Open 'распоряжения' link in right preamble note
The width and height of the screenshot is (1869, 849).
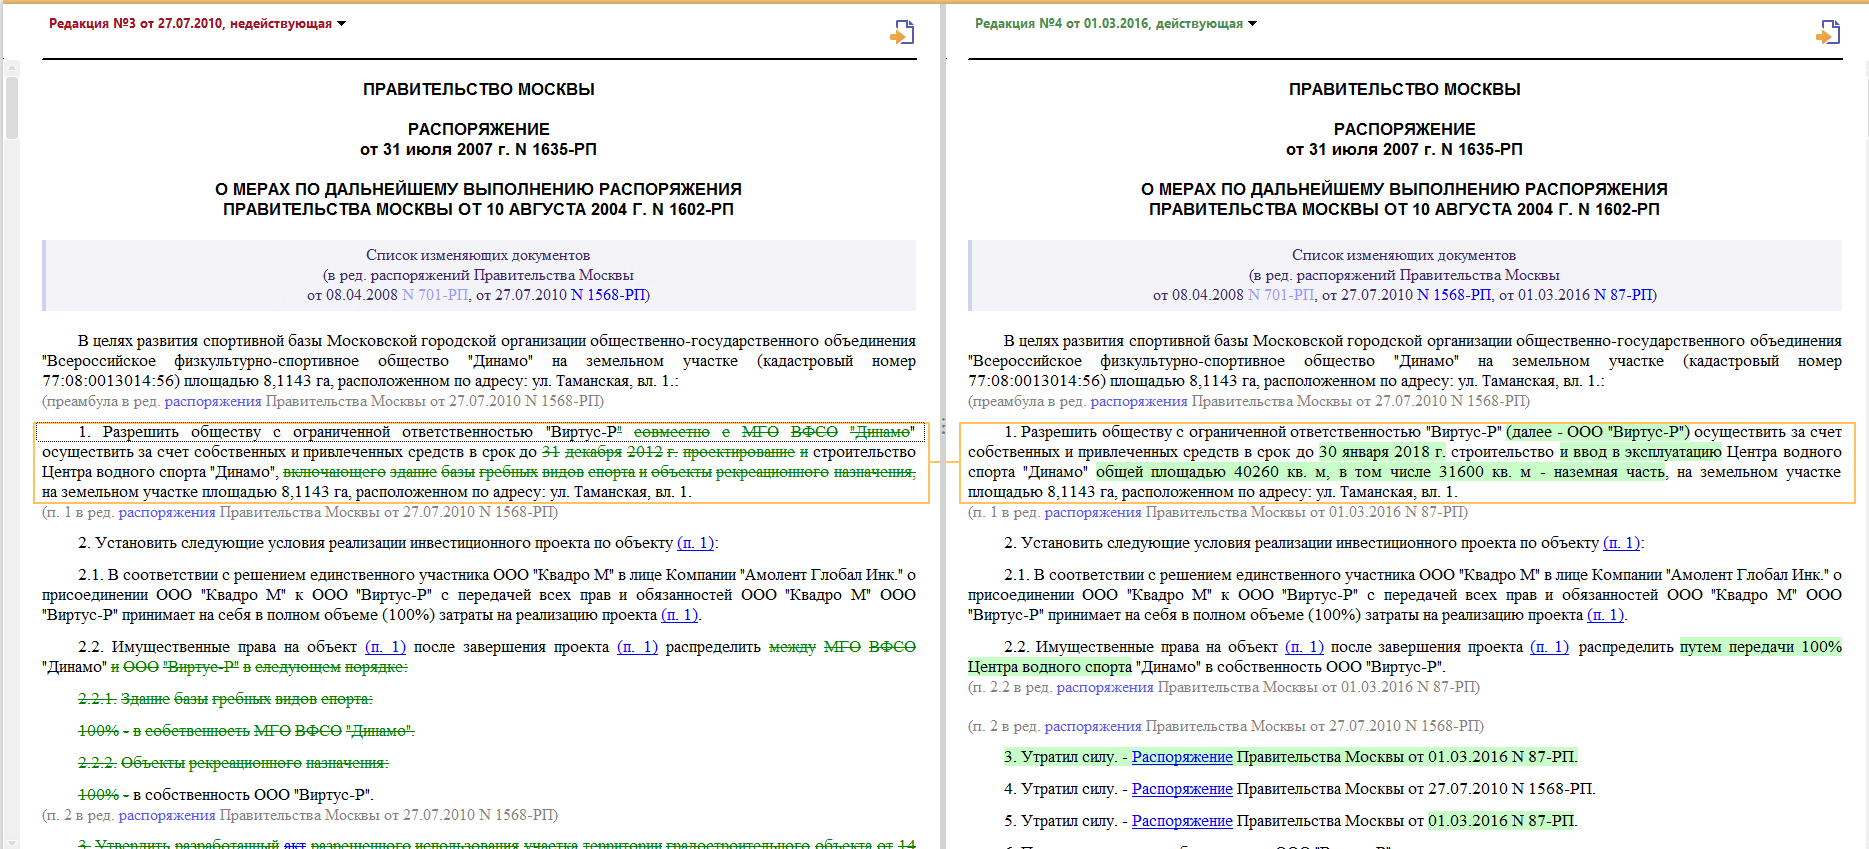coord(1139,401)
